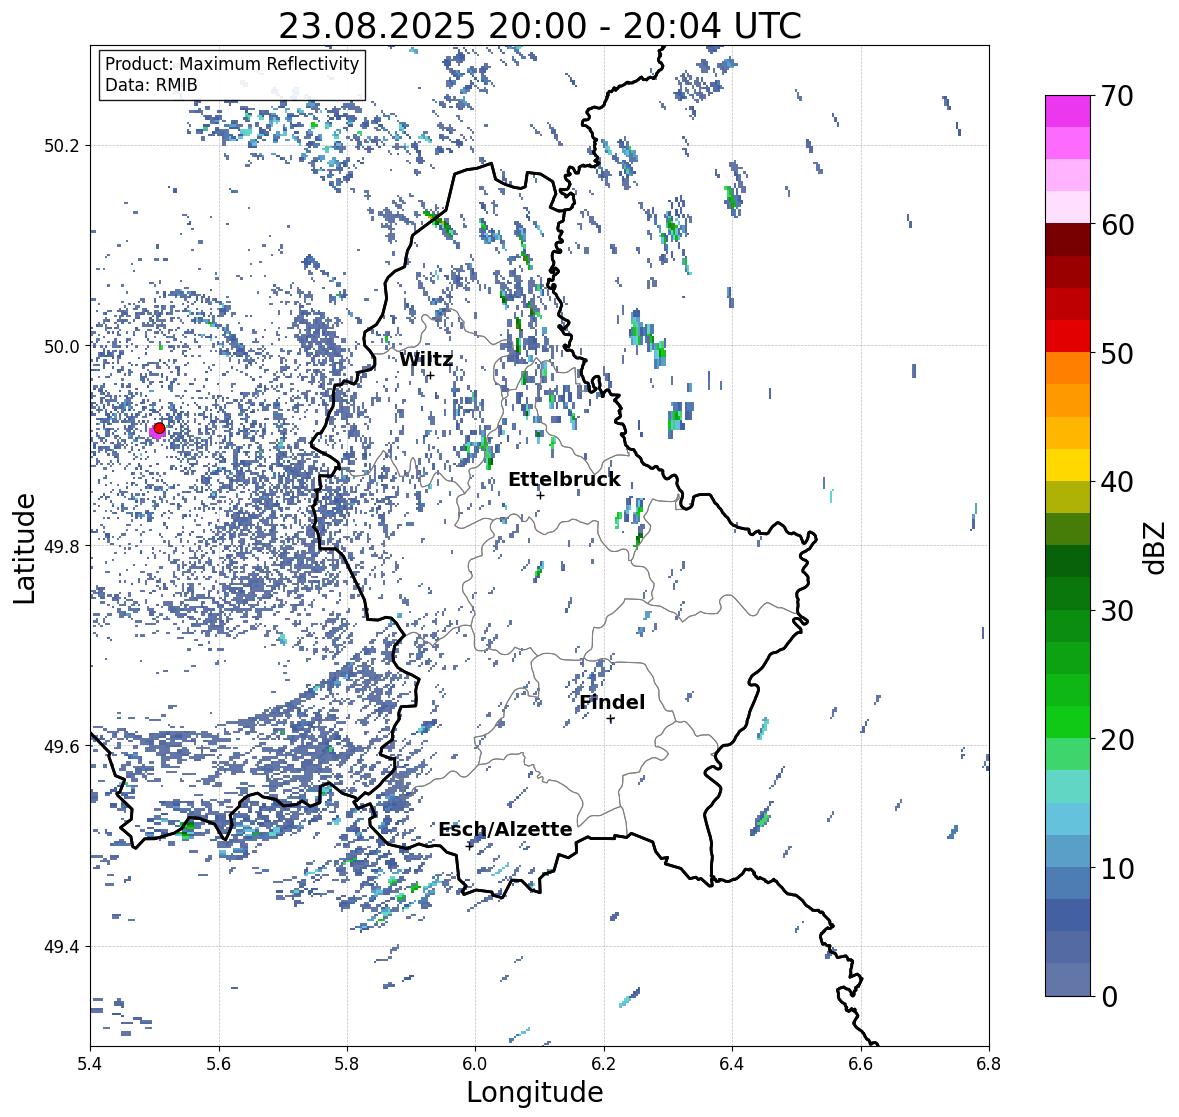1179x1117 pixels.
Task: Click the colorbar tick label 0
Action: (x=1109, y=997)
